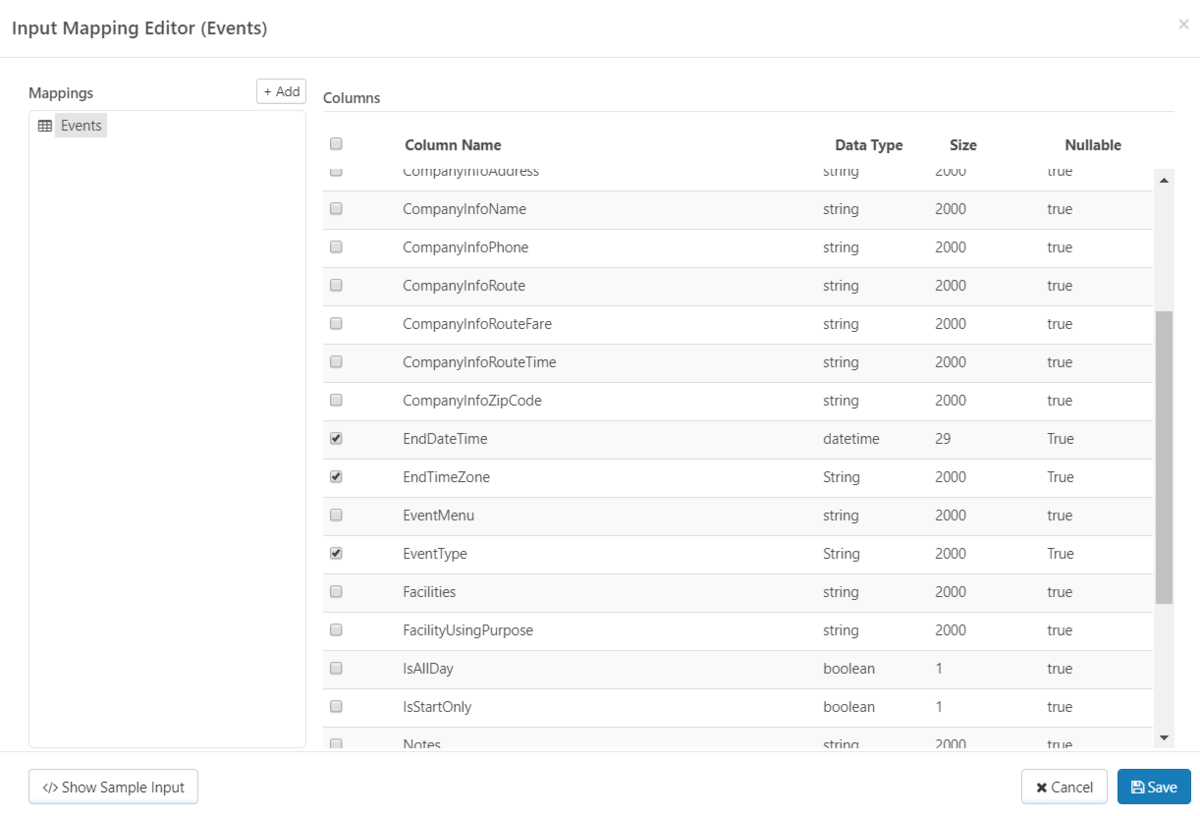Click the Add mapping button
Viewport: 1200px width, 816px height.
coord(281,92)
